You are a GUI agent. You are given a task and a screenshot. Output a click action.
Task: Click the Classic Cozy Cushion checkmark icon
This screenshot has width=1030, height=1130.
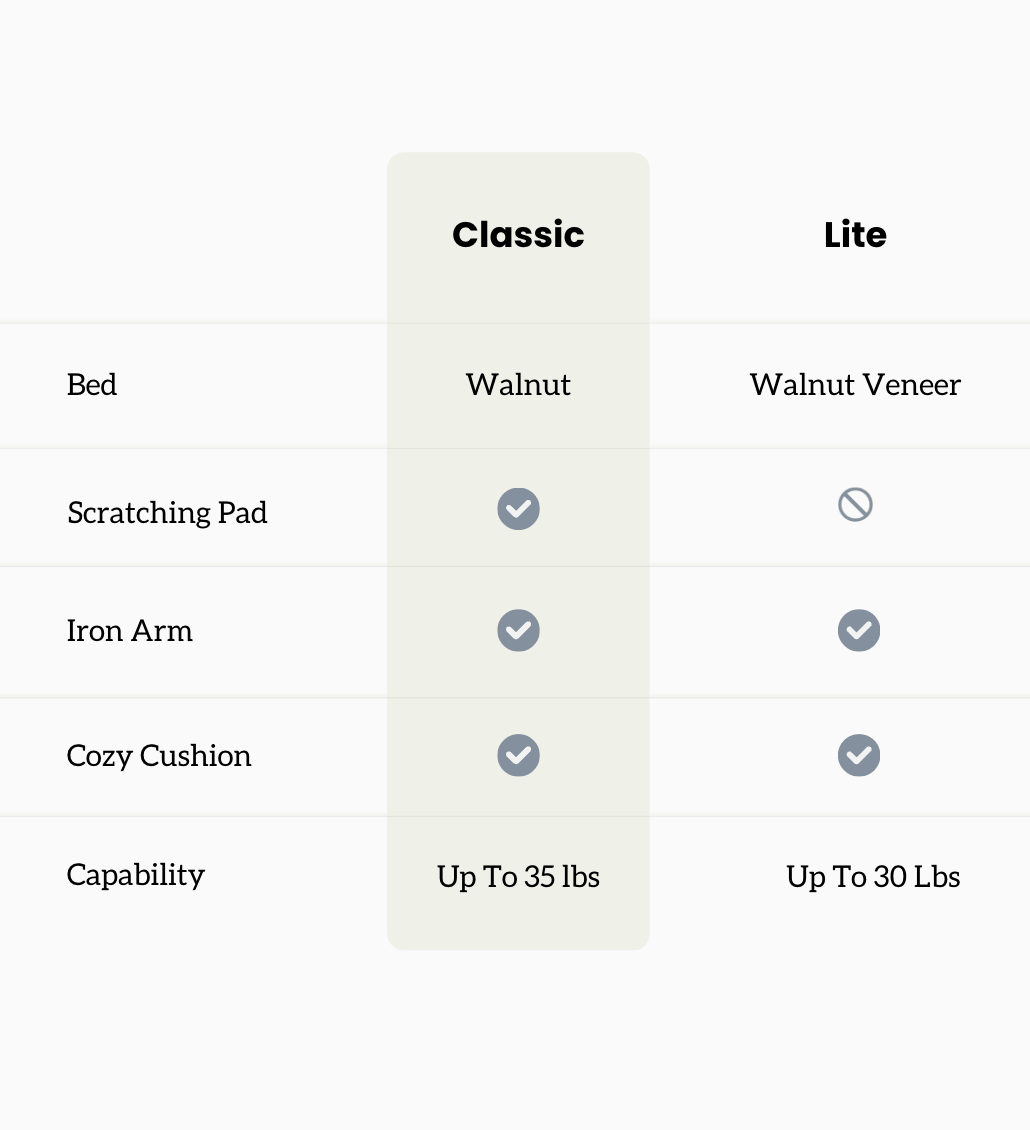(518, 755)
